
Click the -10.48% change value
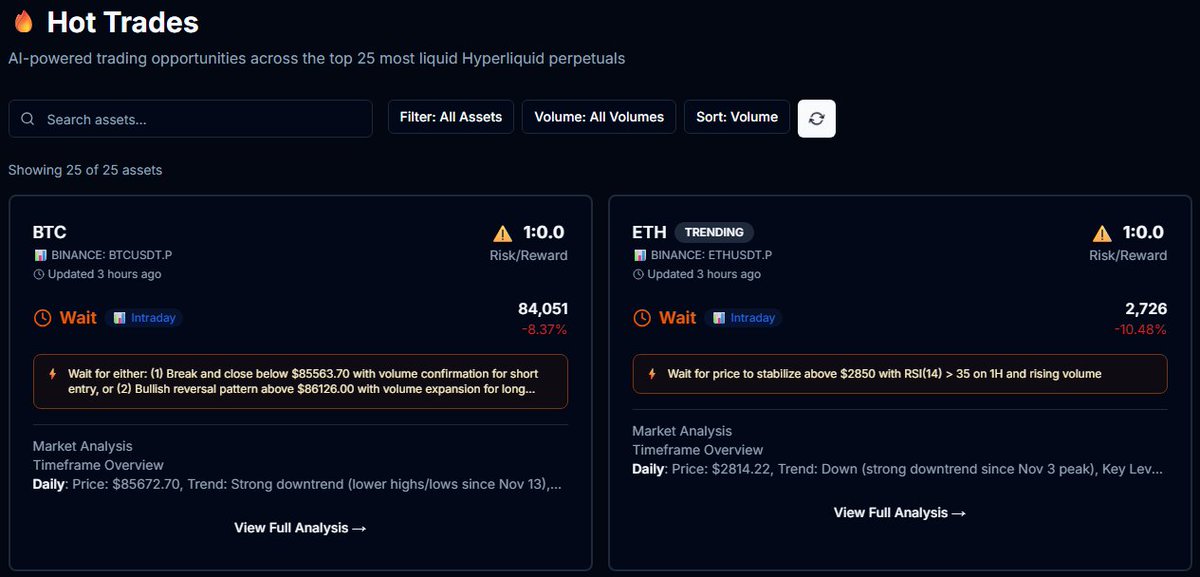point(1141,329)
